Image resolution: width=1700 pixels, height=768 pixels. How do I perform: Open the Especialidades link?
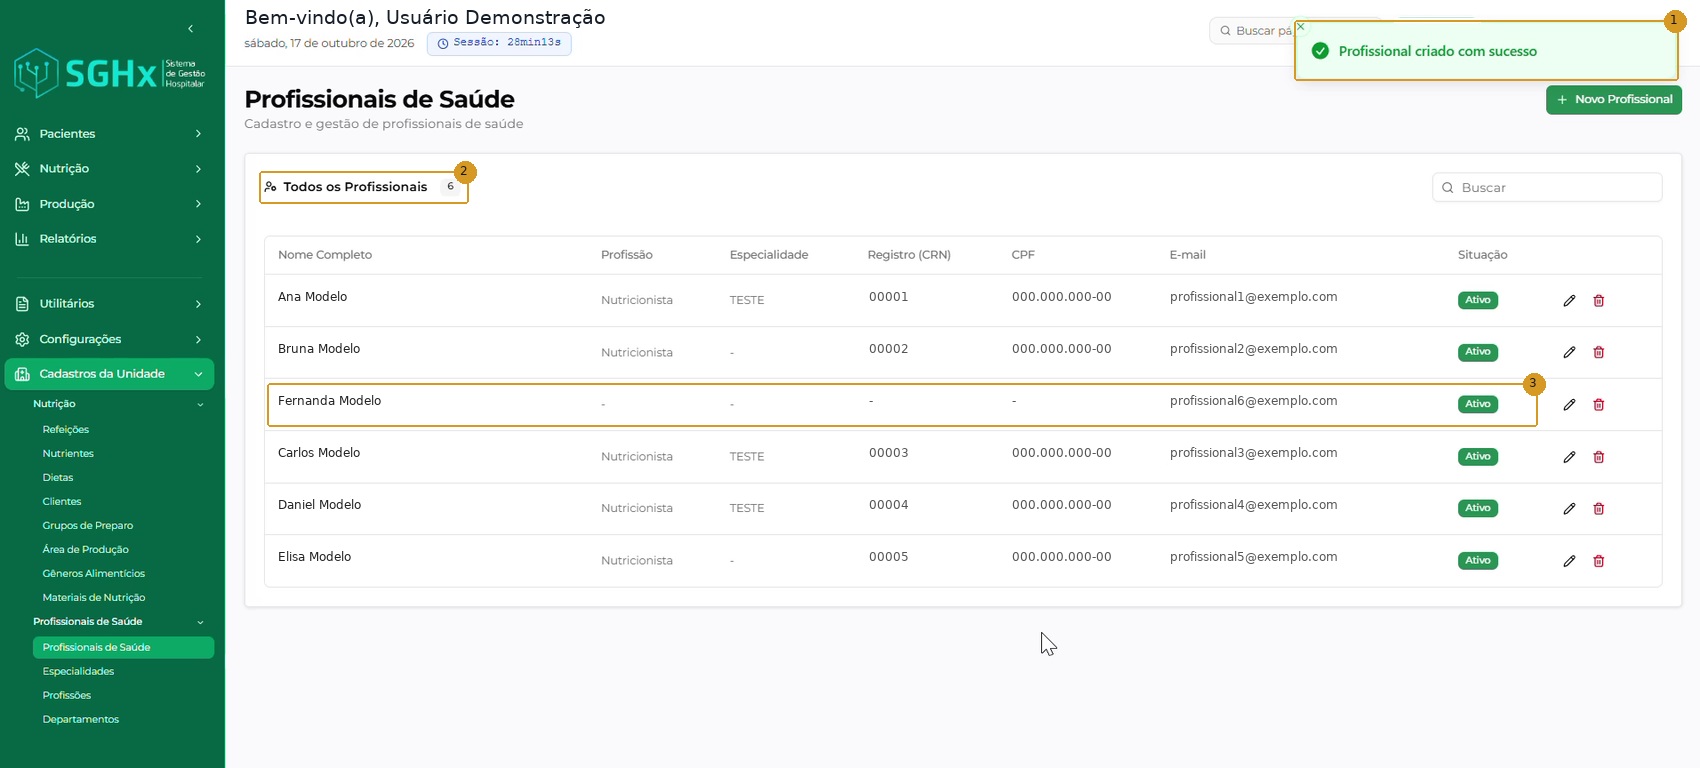pos(78,672)
